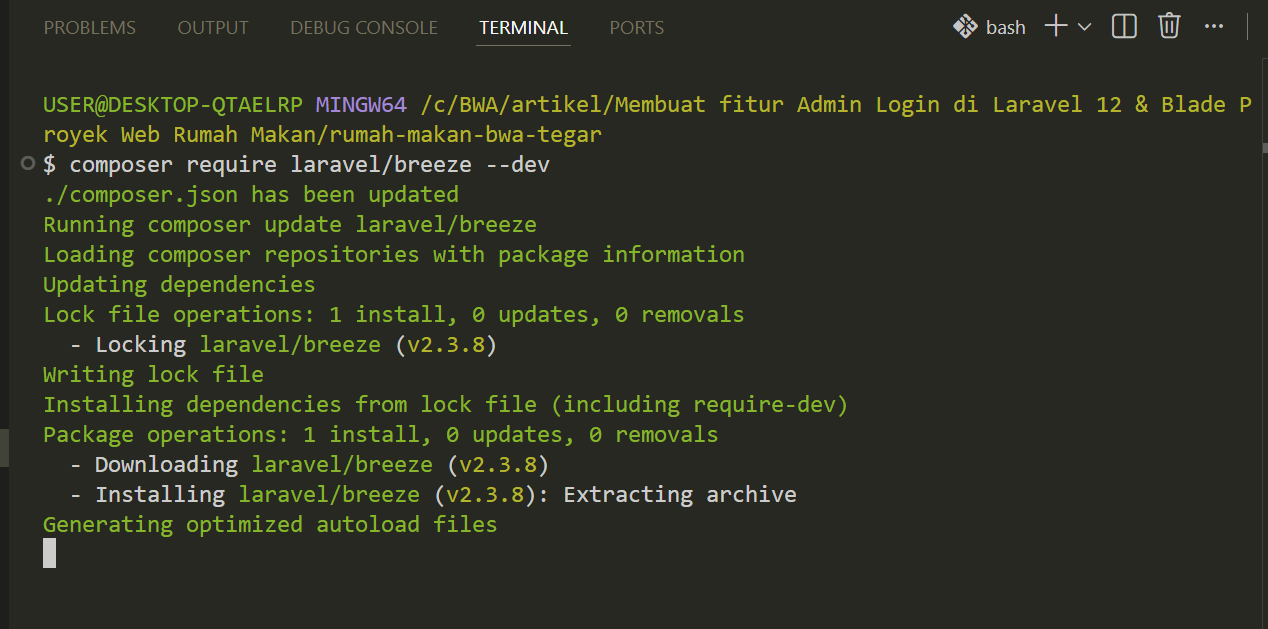The image size is (1268, 629).
Task: Click the "composer require laravel/breeze --dev" command text
Action: (x=309, y=164)
